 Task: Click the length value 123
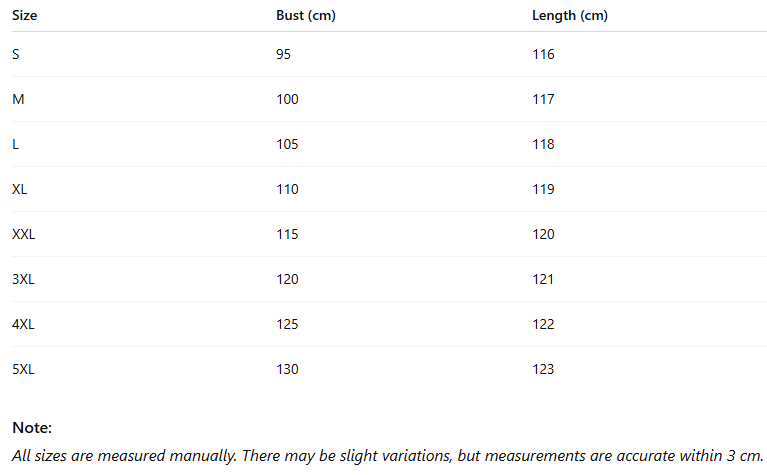[x=543, y=369]
